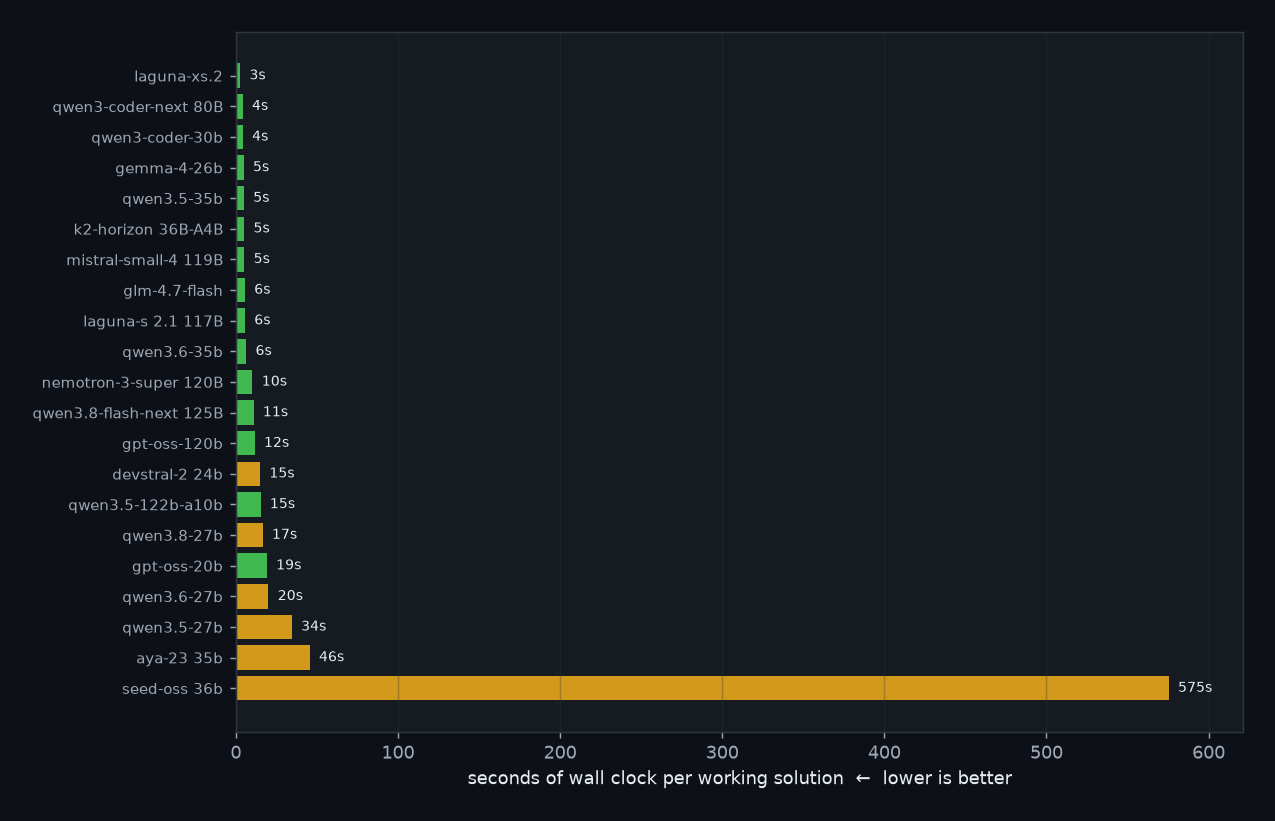Click the 17s value label

pyautogui.click(x=285, y=535)
